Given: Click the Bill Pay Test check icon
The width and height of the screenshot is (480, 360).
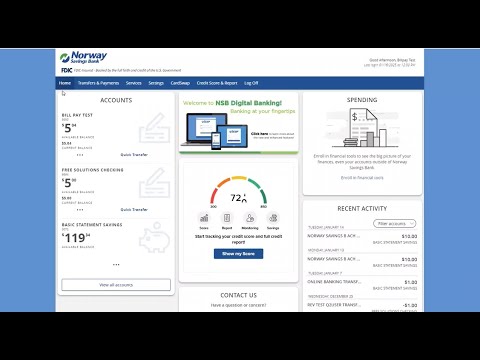Looking at the screenshot, I should point(154,128).
